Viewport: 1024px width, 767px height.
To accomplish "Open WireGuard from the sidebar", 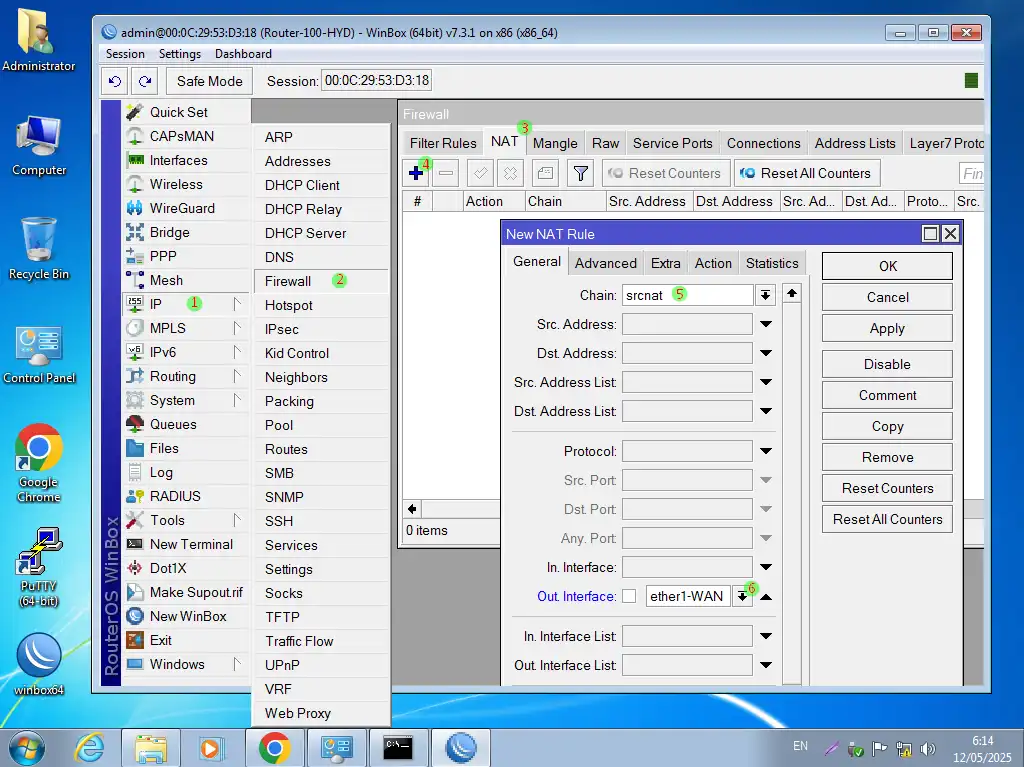I will [181, 208].
